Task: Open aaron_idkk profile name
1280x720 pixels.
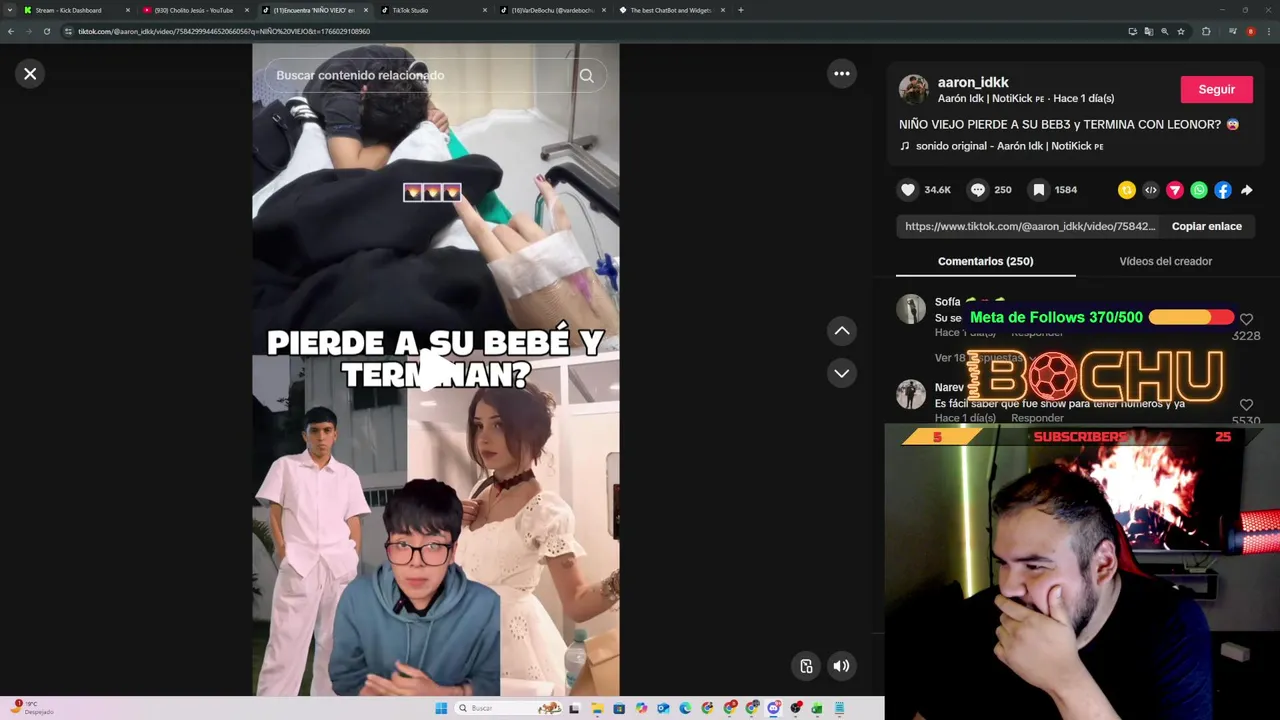Action: coord(973,82)
